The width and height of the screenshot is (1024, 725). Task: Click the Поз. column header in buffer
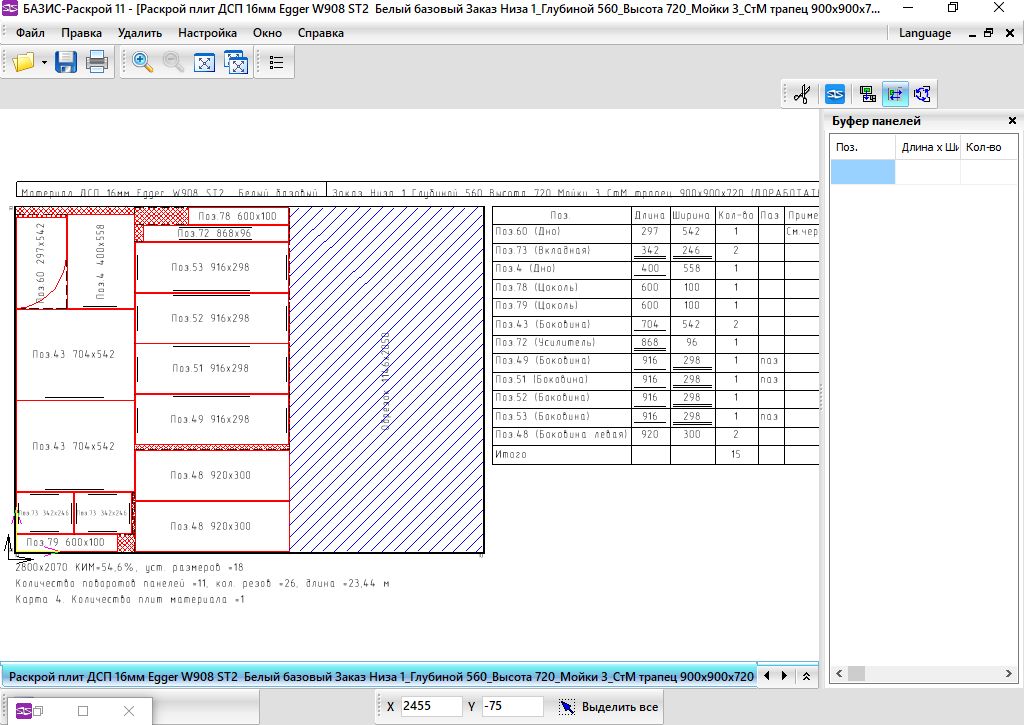(862, 147)
